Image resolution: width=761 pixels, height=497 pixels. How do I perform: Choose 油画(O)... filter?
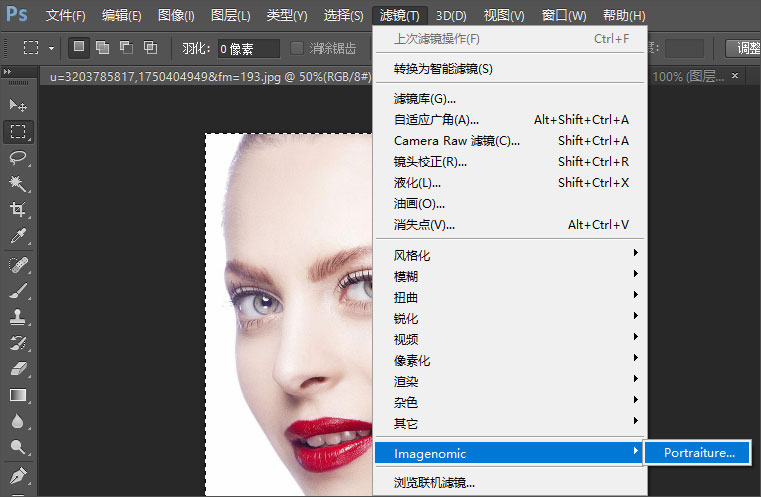pyautogui.click(x=510, y=204)
